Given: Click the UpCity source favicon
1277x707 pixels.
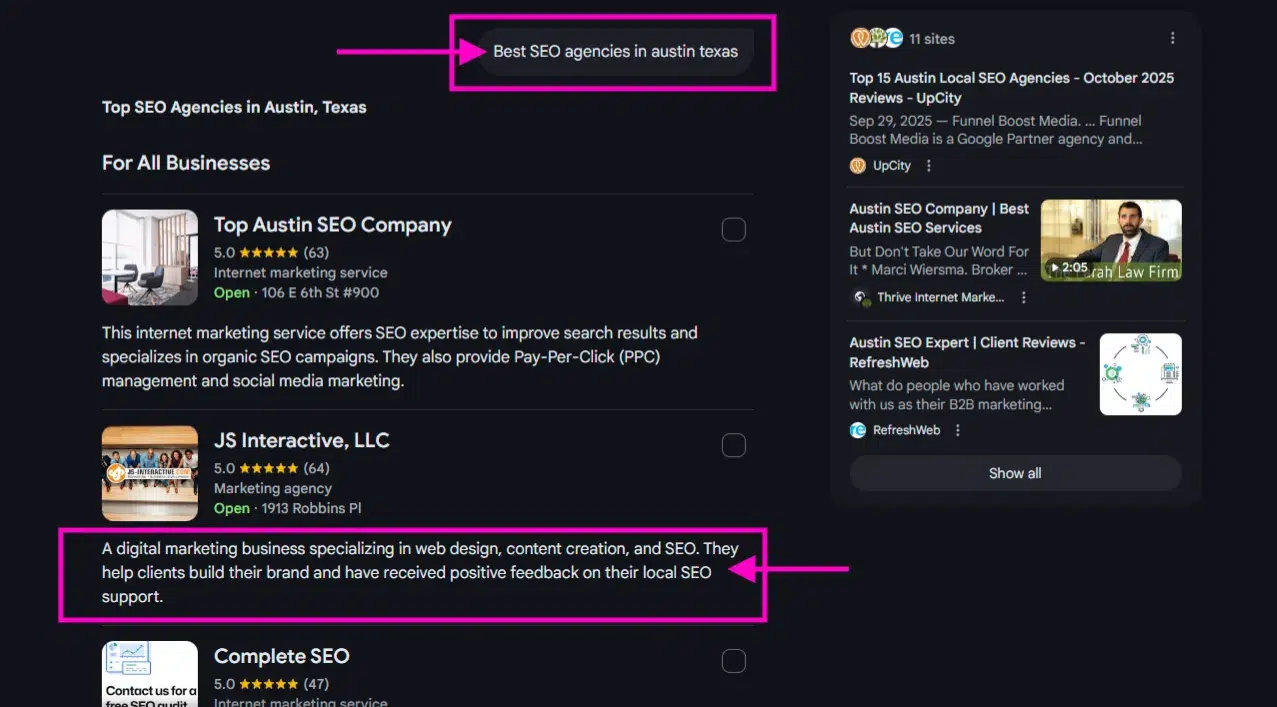Looking at the screenshot, I should 857,166.
